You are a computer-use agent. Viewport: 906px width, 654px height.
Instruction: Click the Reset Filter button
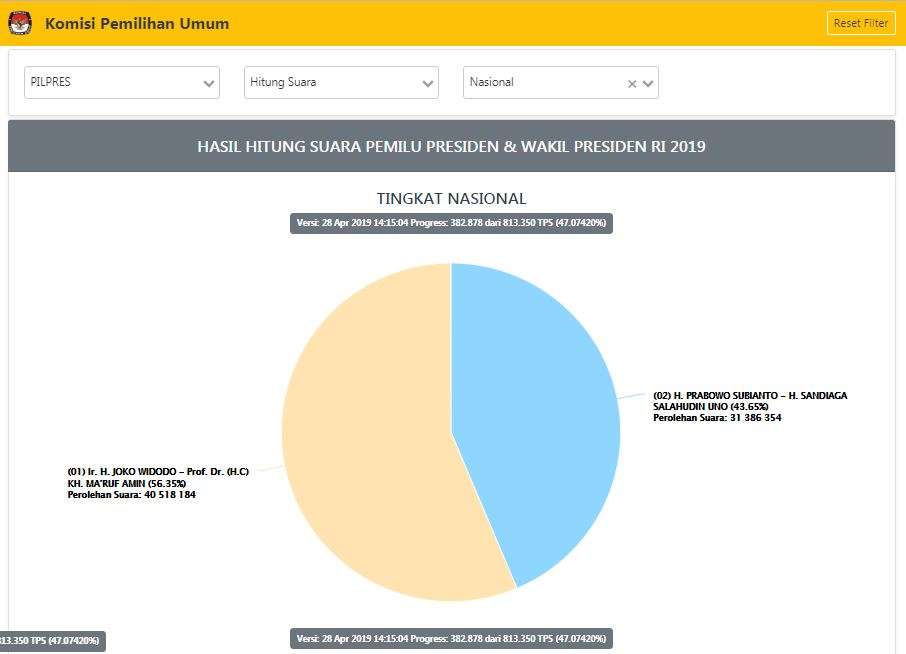tap(861, 23)
